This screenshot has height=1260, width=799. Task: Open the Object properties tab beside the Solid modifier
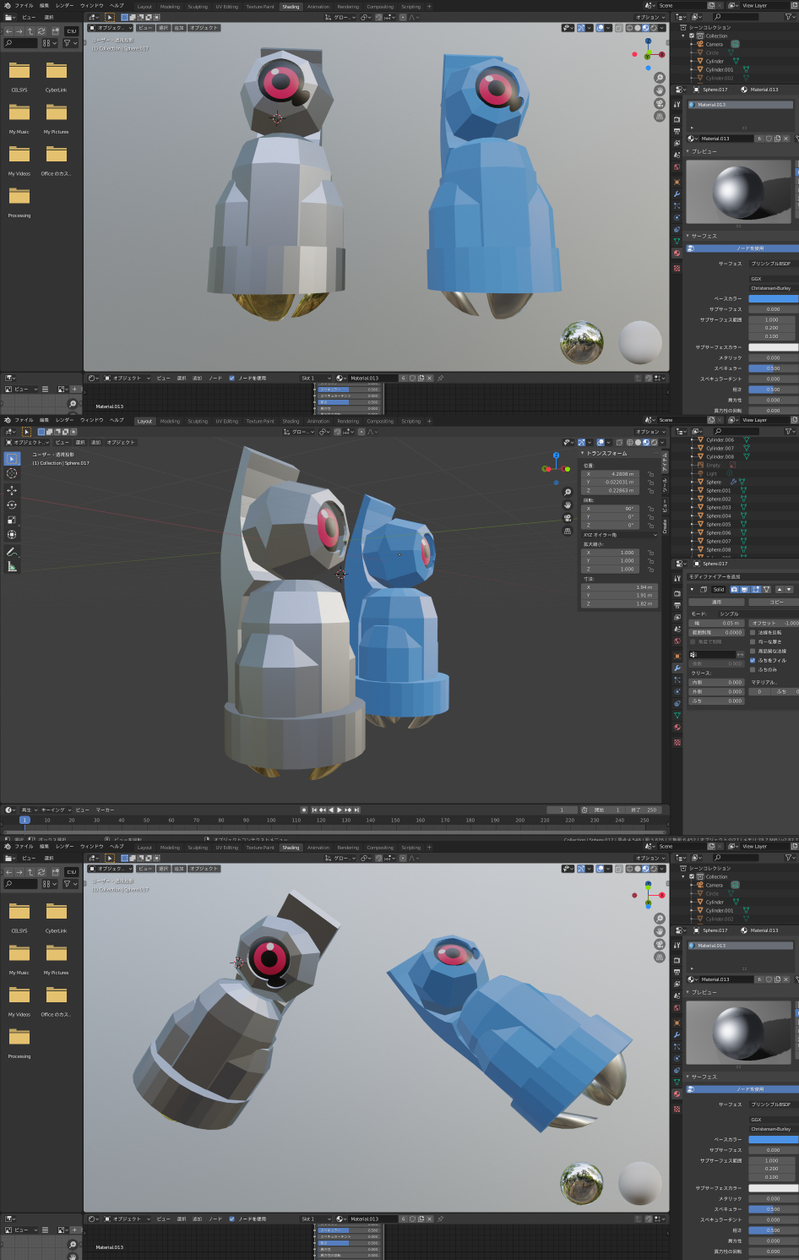pos(677,656)
